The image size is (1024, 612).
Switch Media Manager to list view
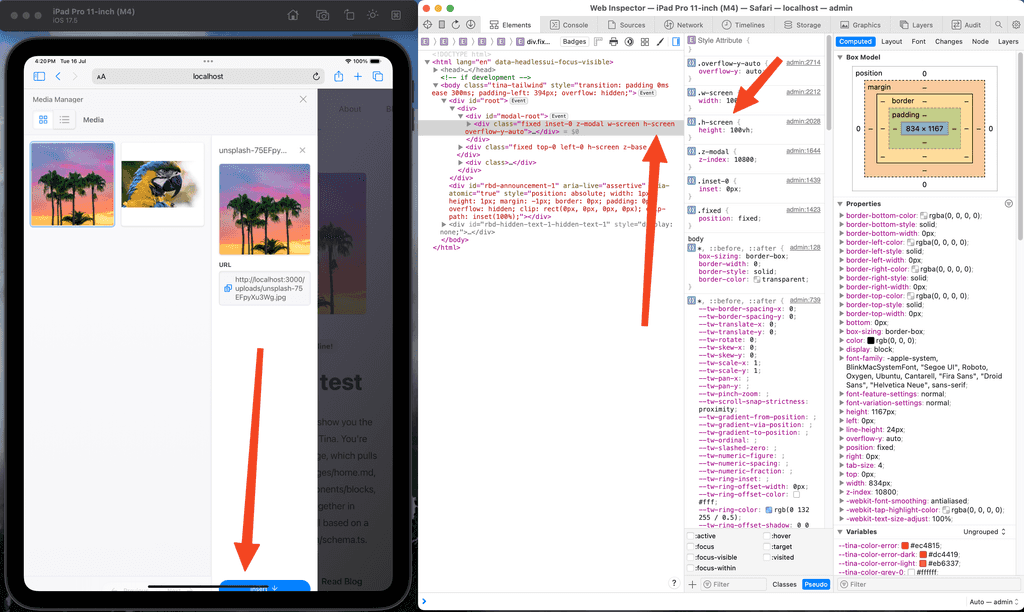point(64,120)
